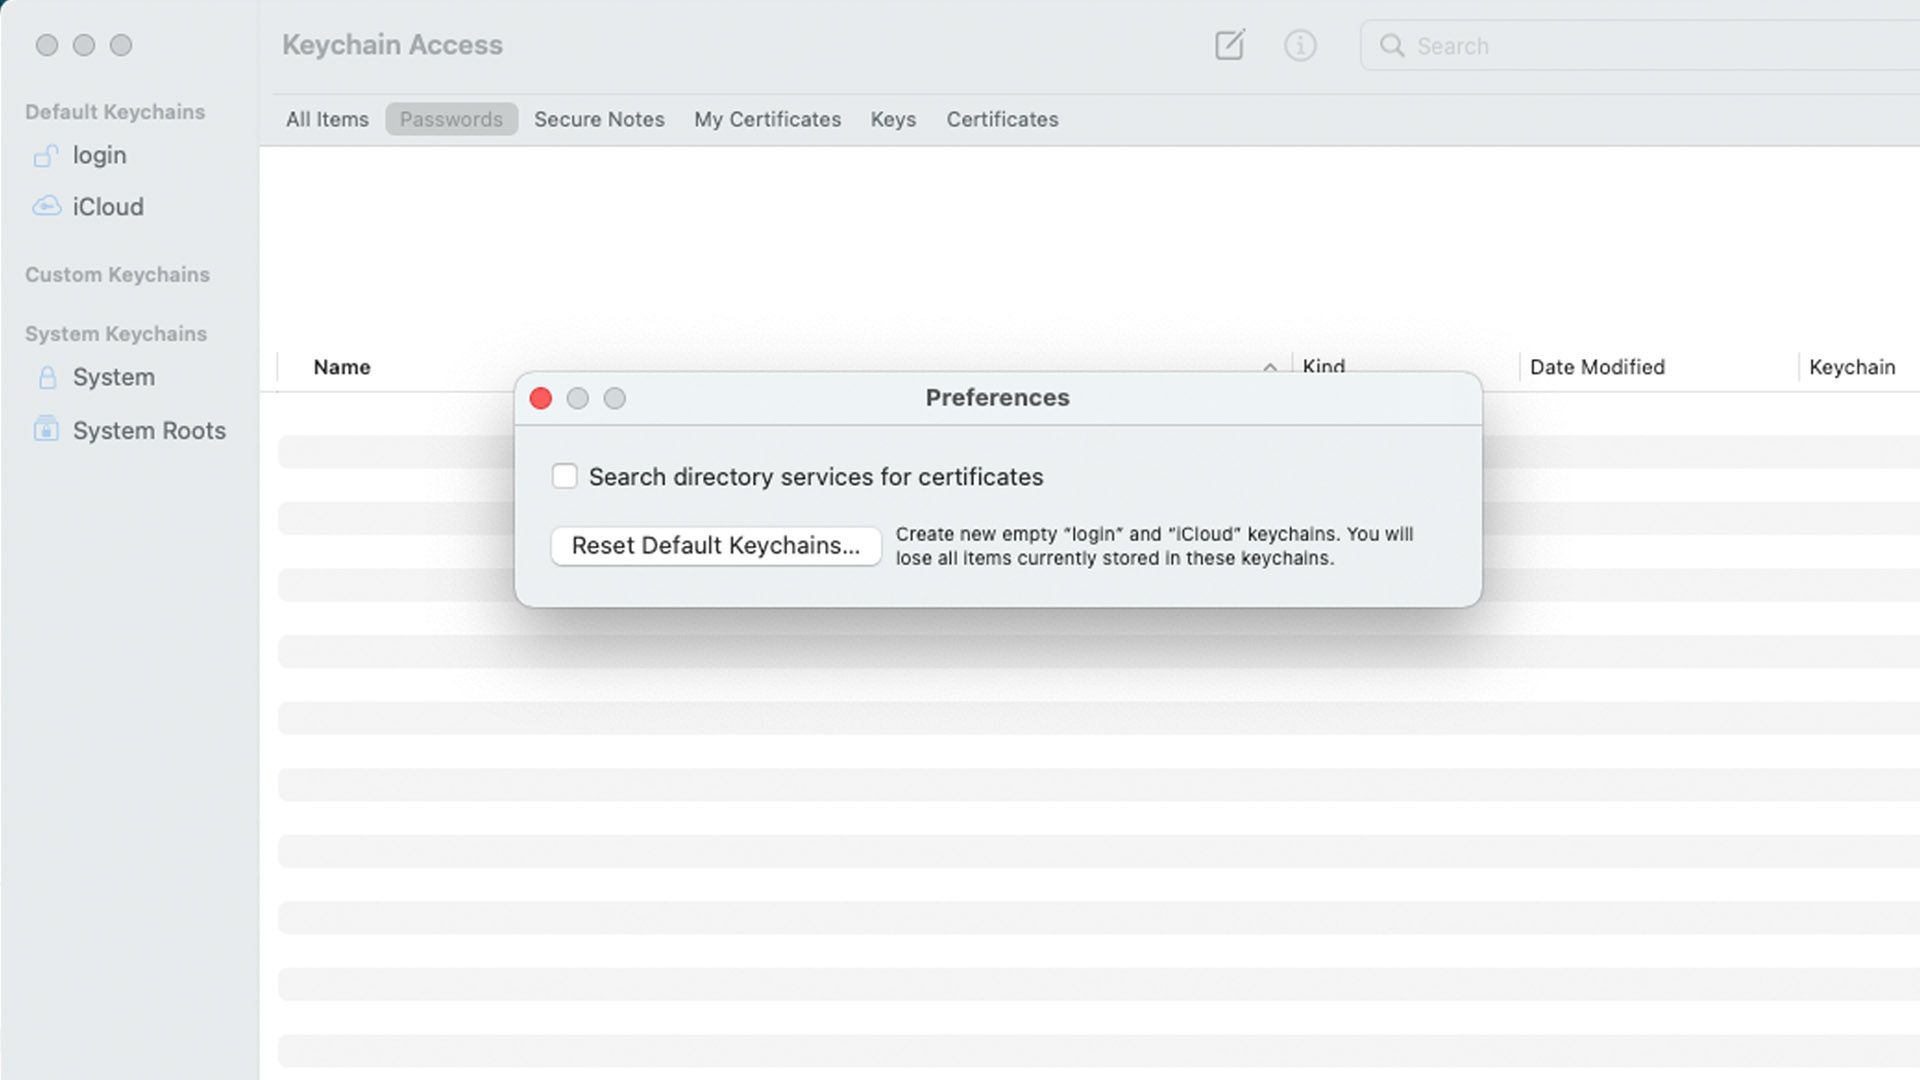
Task: Toggle Name column sort order arrow
Action: pos(1269,368)
